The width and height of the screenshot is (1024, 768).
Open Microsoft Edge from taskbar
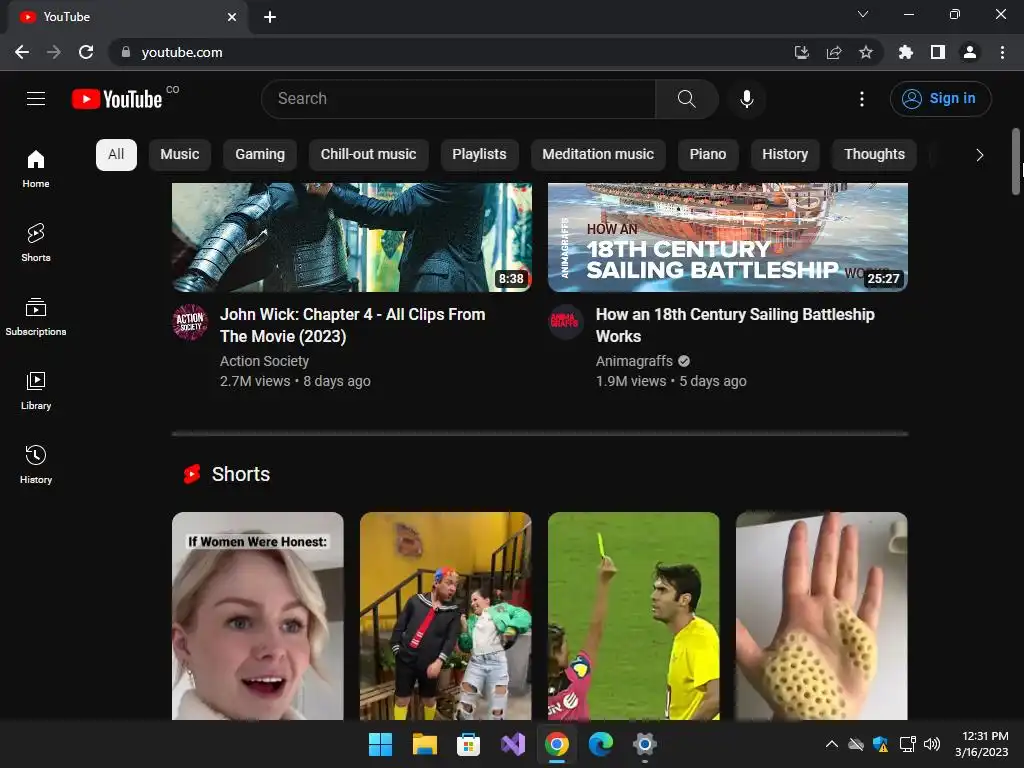click(601, 744)
